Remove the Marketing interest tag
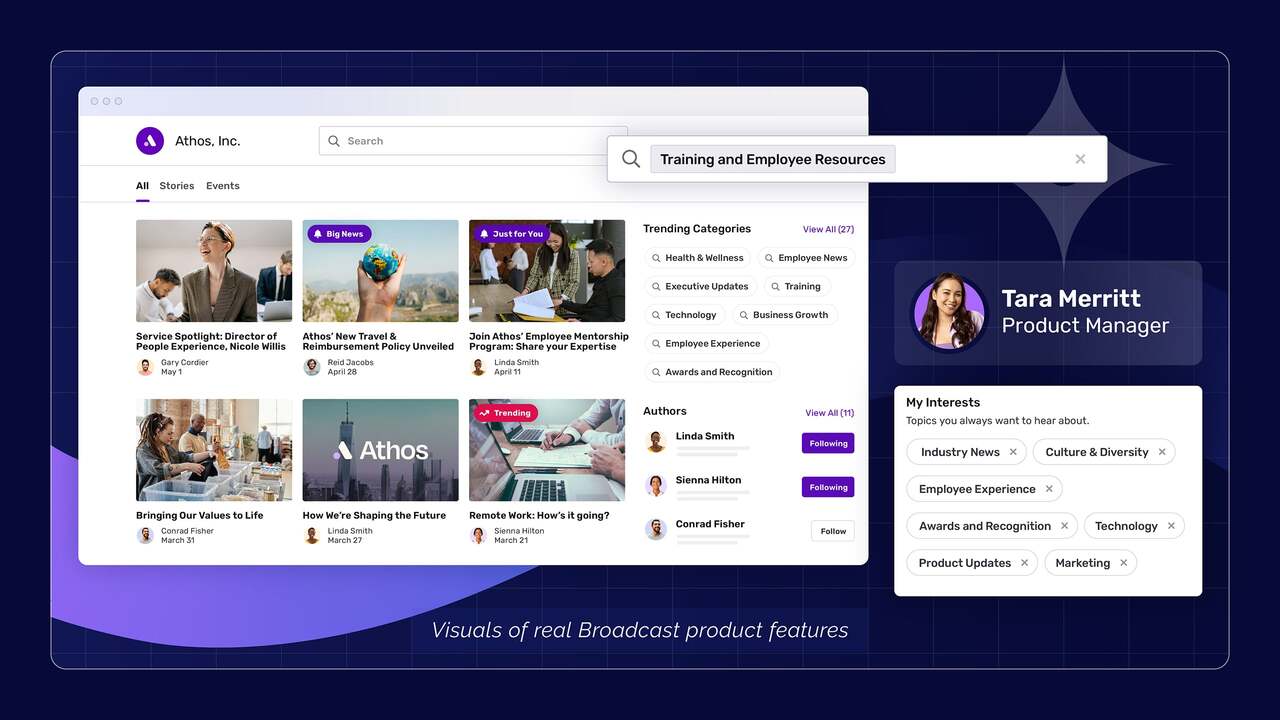Image resolution: width=1280 pixels, height=720 pixels. (1123, 563)
